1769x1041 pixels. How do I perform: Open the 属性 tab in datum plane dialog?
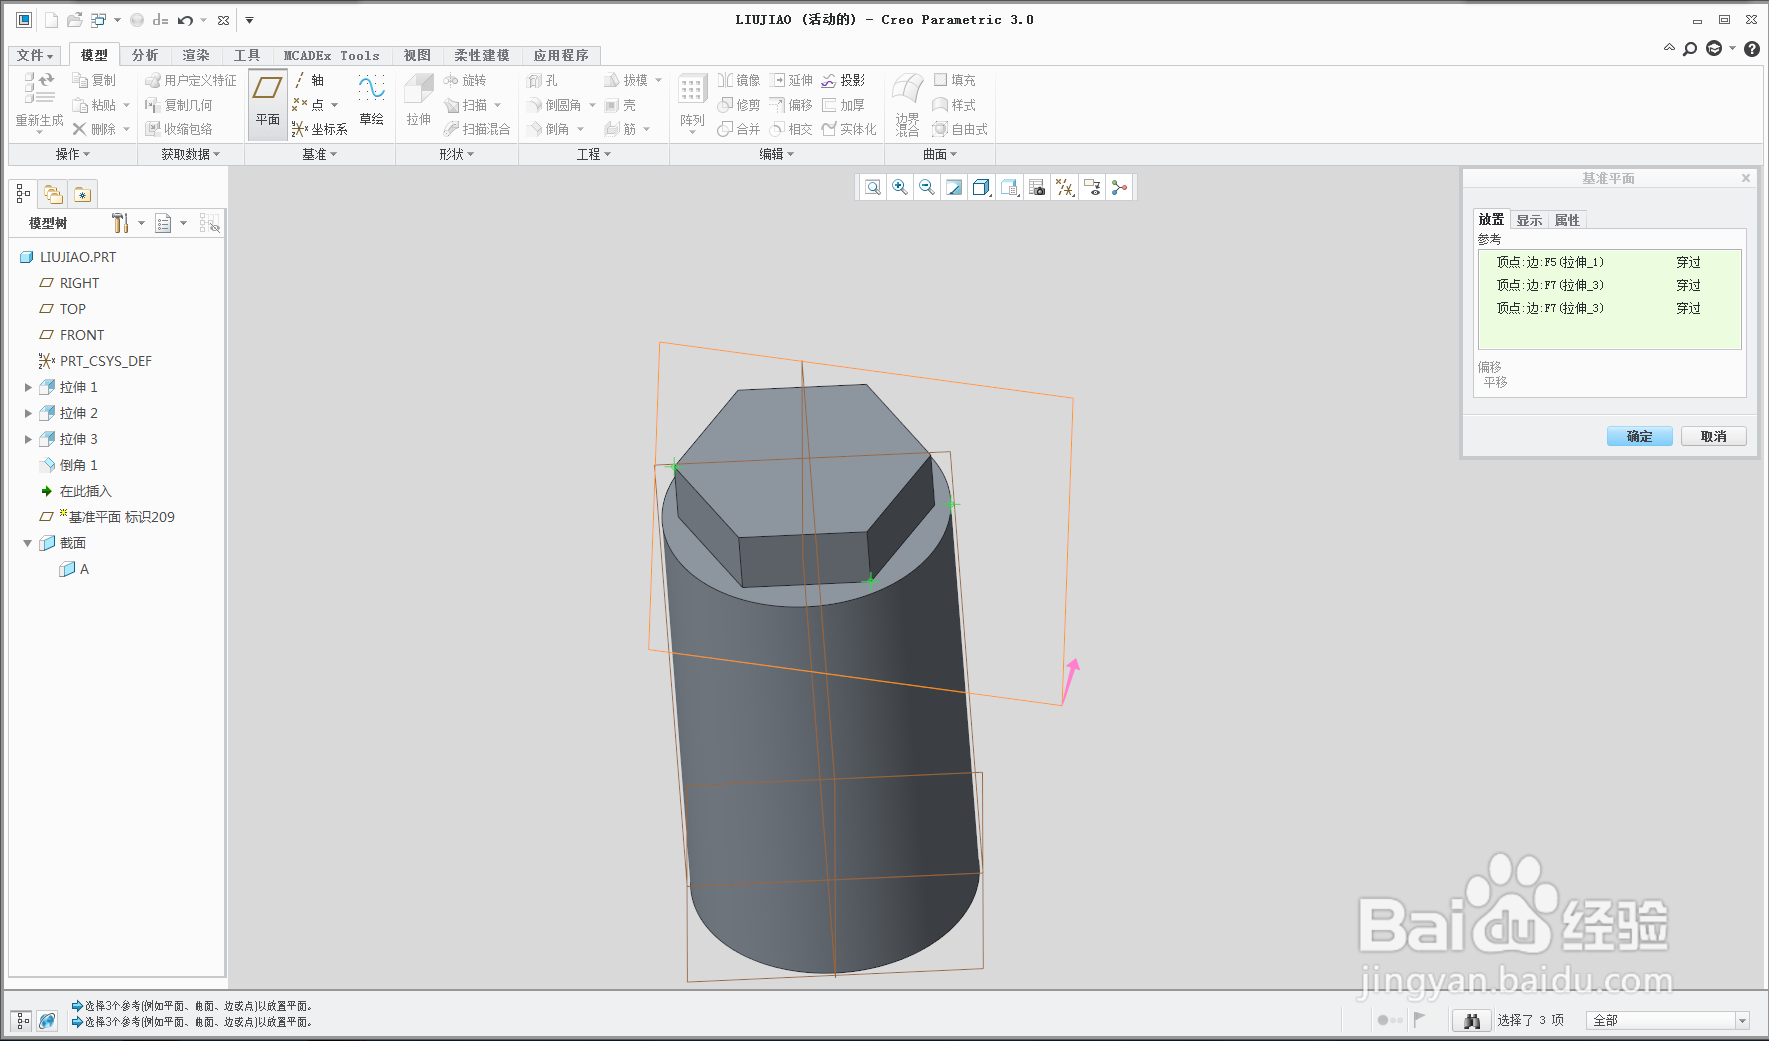(x=1567, y=220)
